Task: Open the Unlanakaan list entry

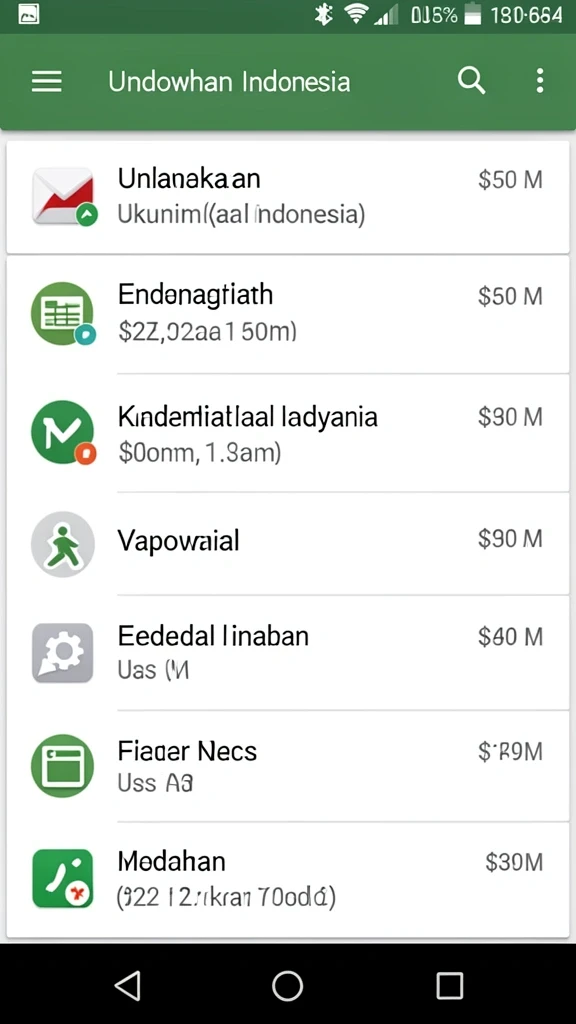Action: (x=288, y=197)
